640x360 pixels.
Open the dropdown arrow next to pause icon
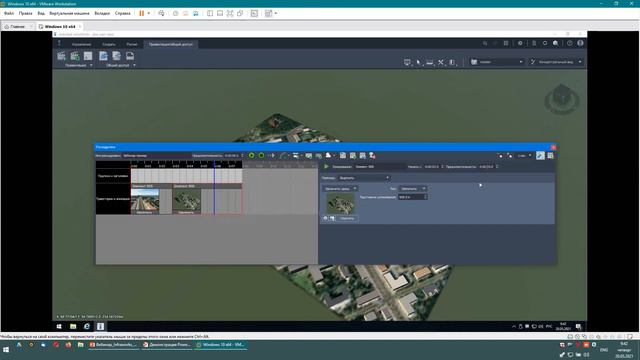149,13
